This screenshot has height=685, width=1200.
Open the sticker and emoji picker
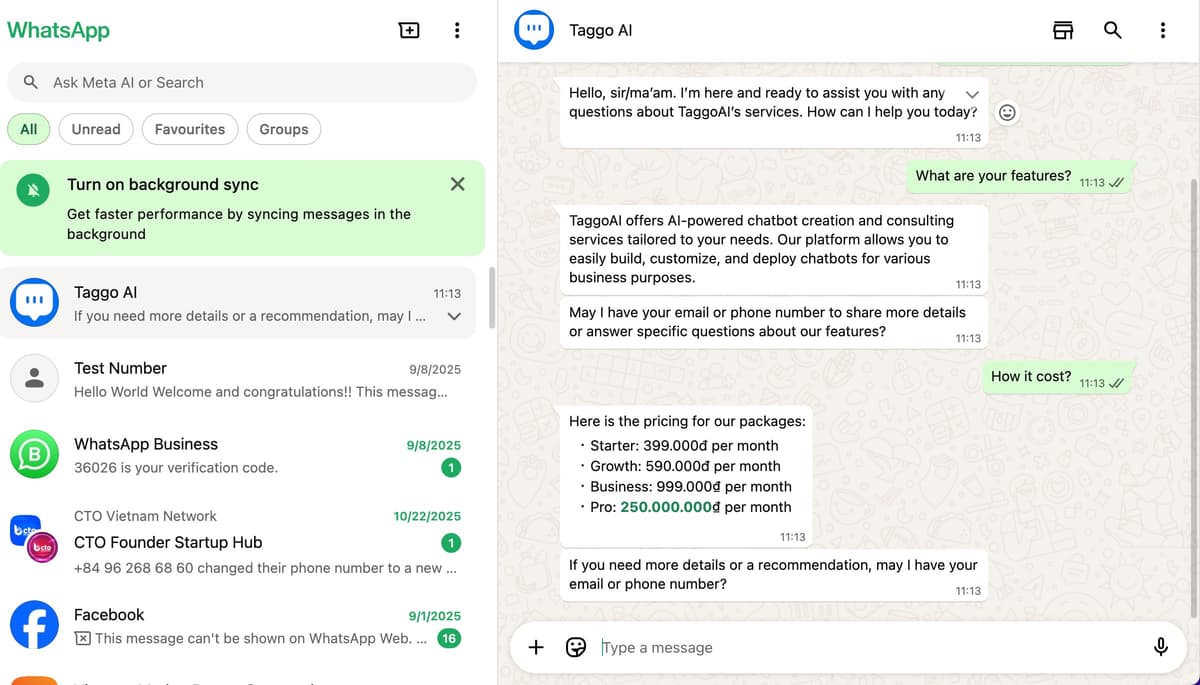576,647
